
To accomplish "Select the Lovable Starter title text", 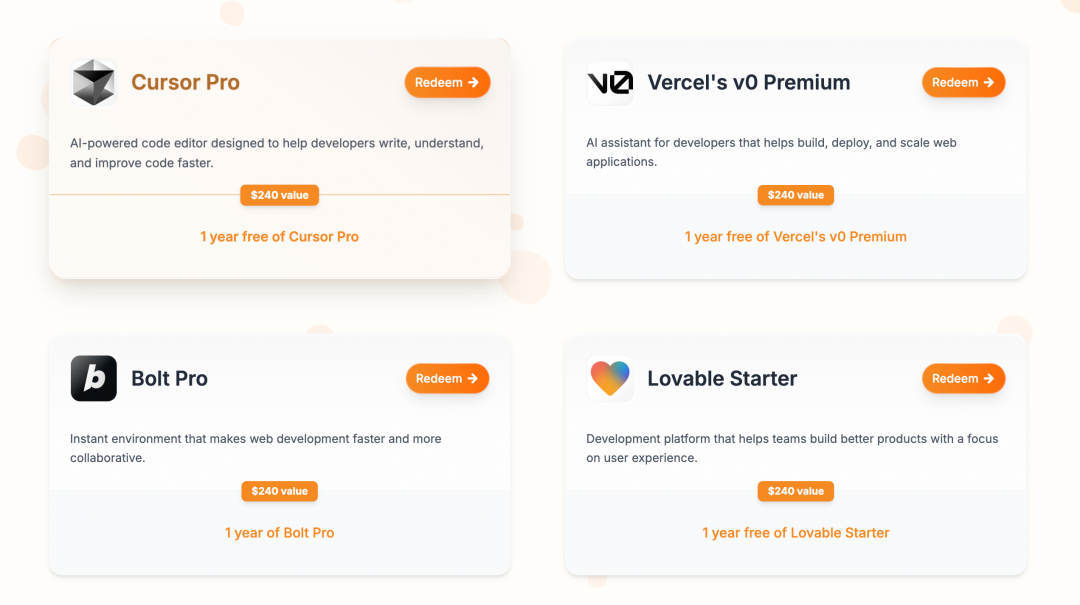I will [x=722, y=378].
